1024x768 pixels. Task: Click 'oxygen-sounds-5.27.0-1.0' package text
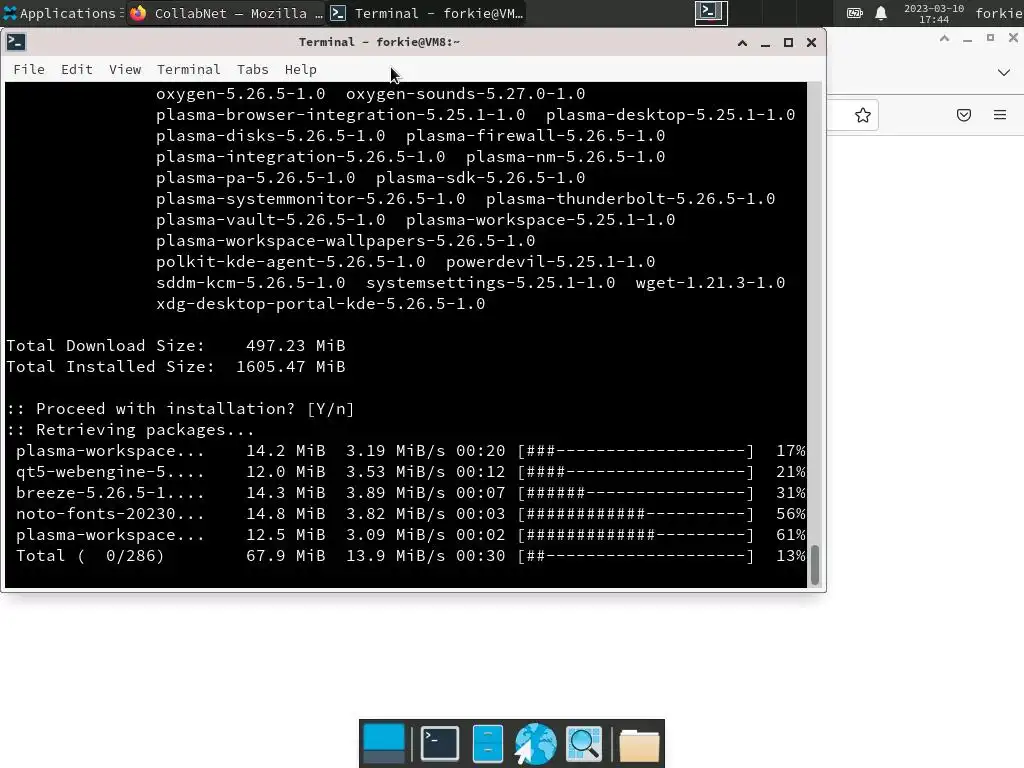coord(465,93)
